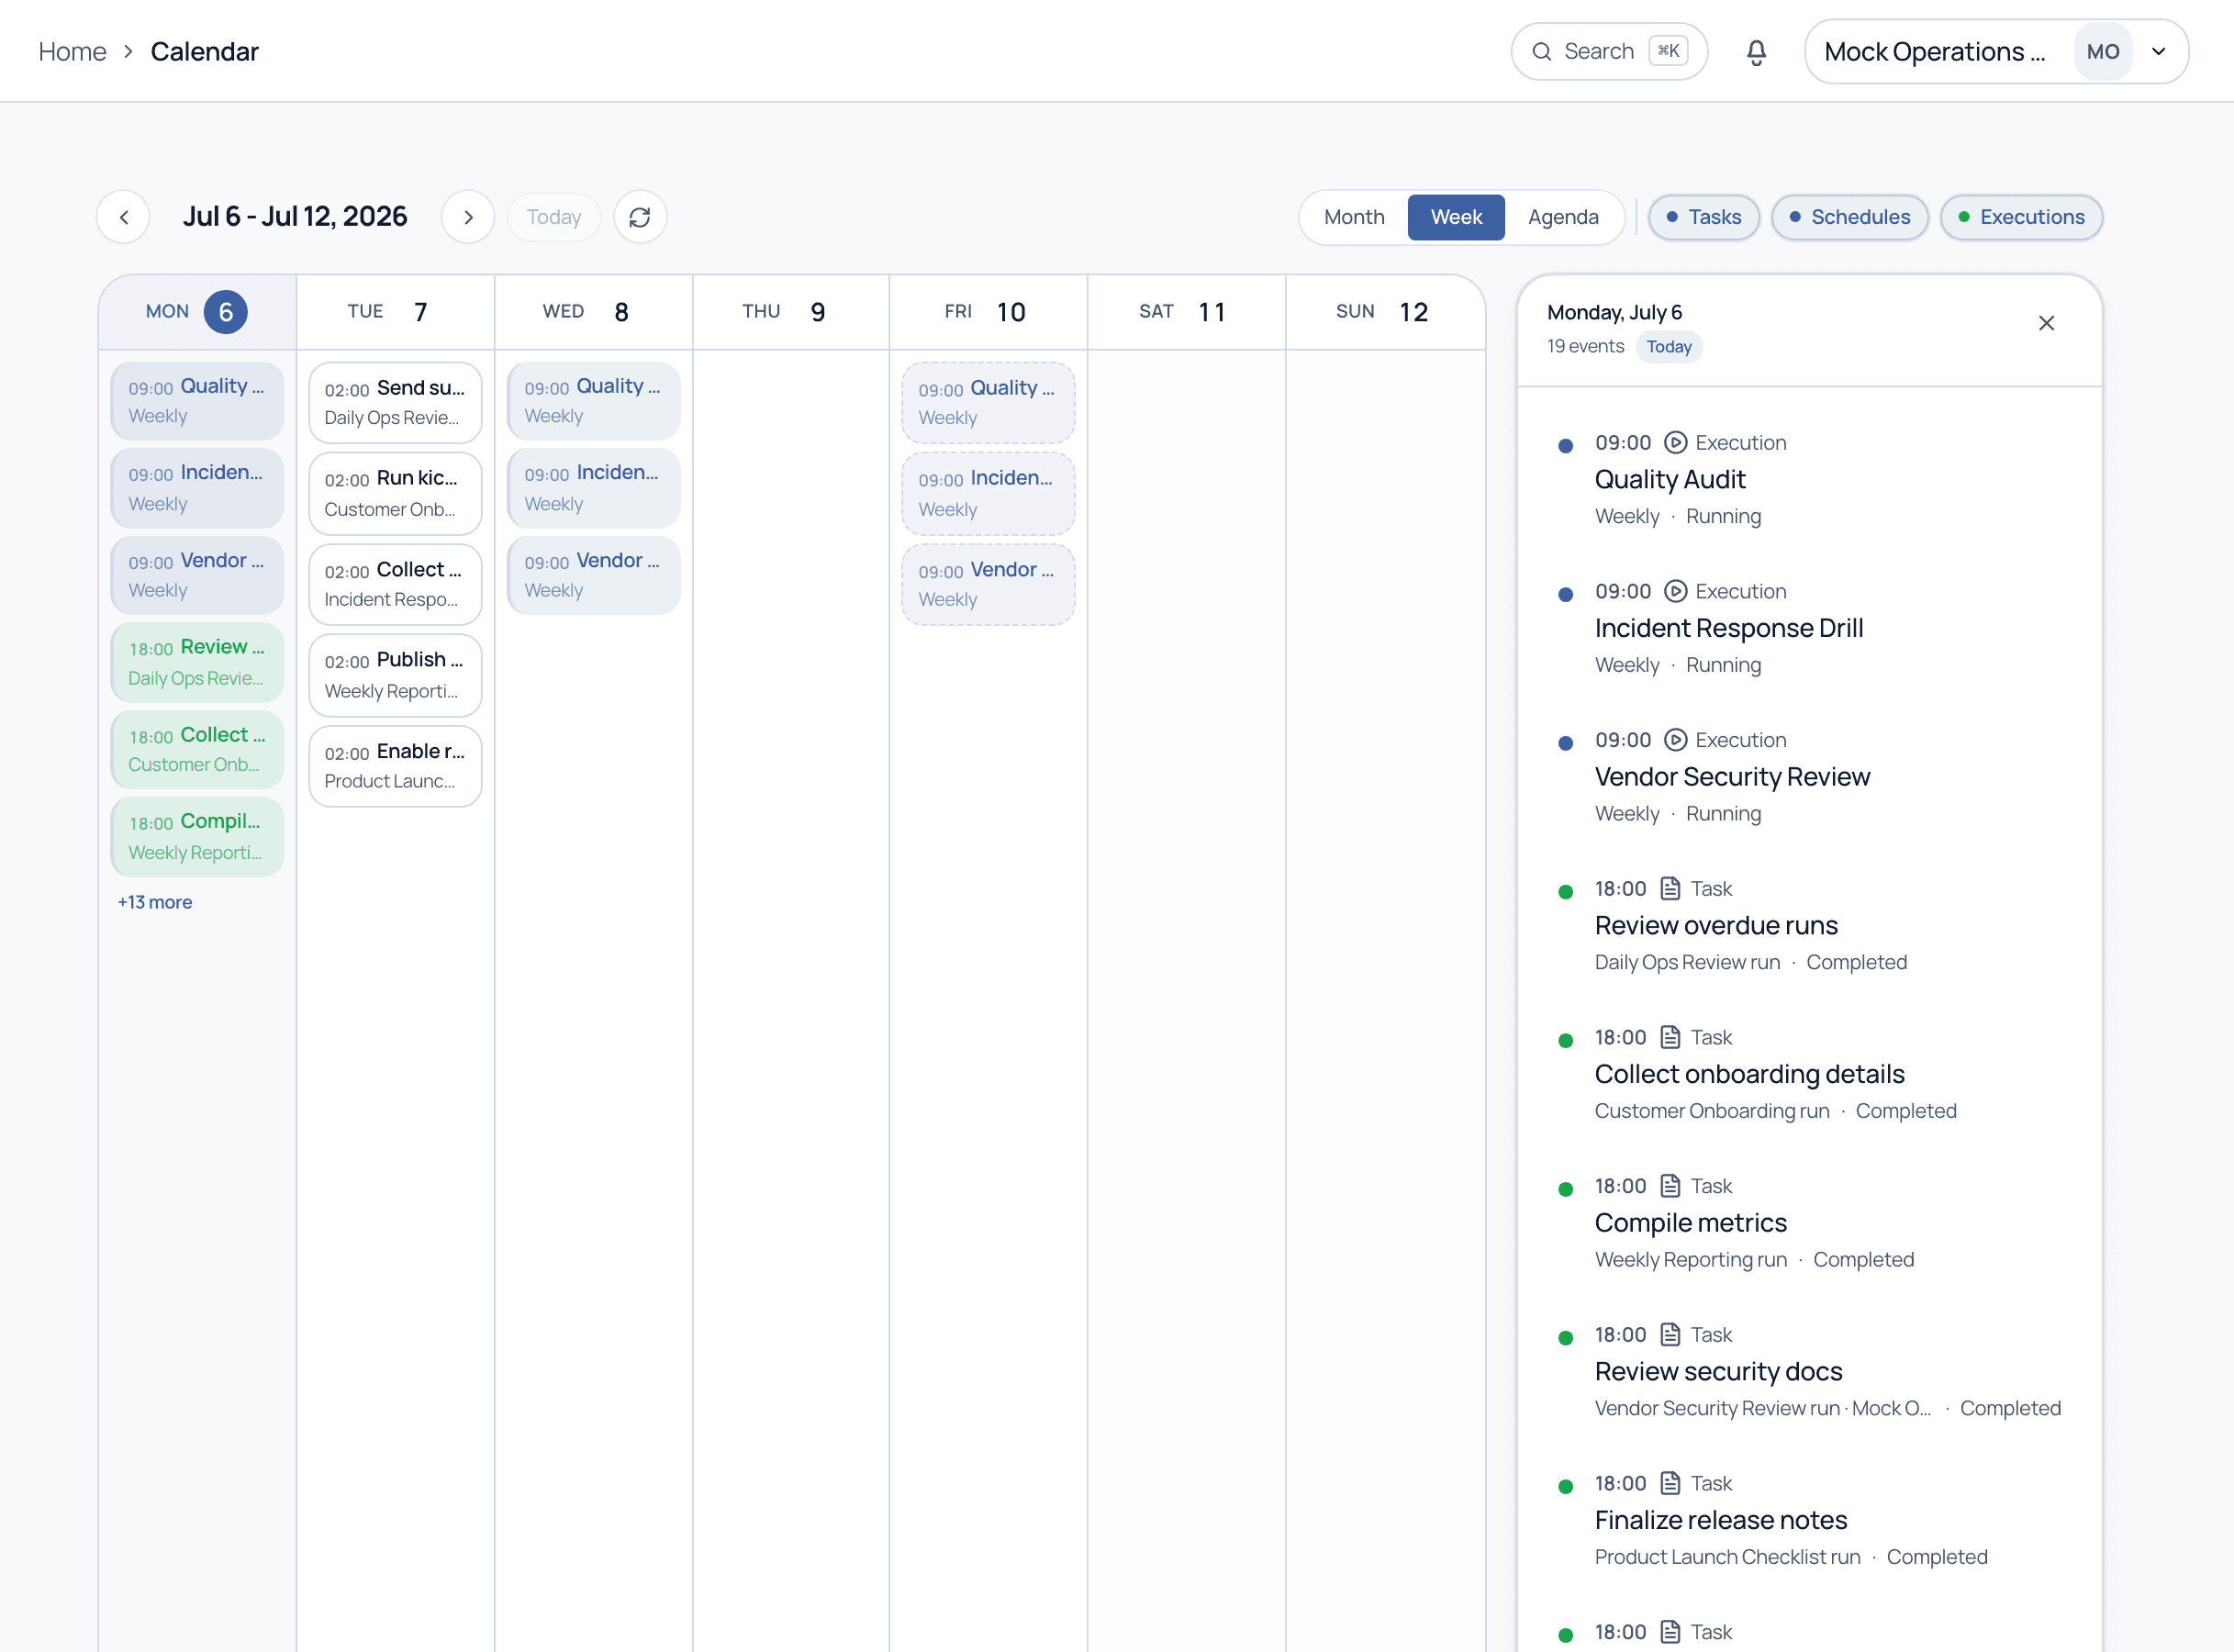Click Task icon for Finalize release notes
The height and width of the screenshot is (1652, 2234).
point(1670,1483)
